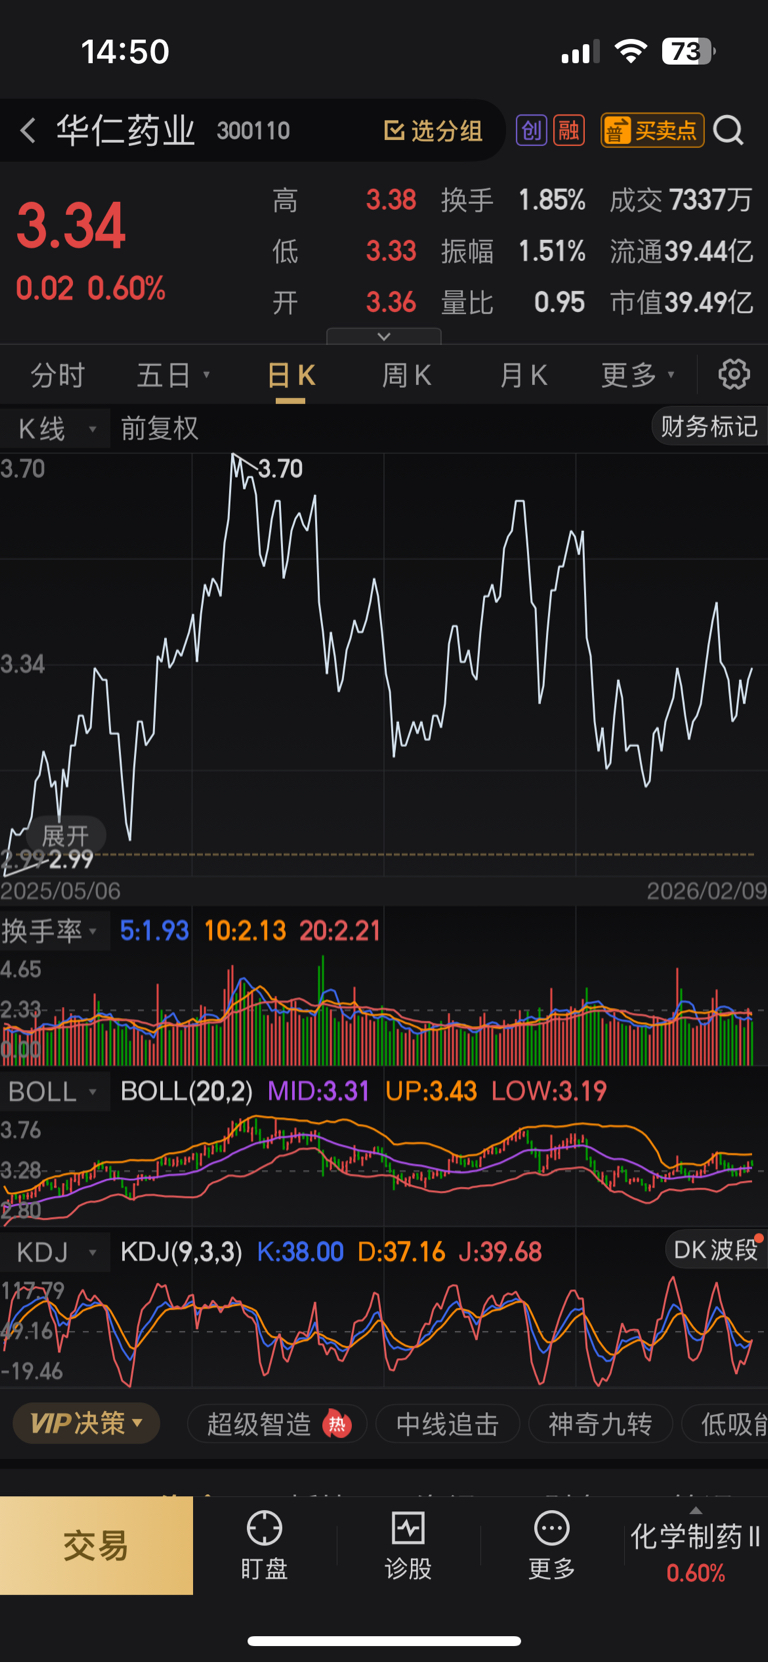The width and height of the screenshot is (768, 1663).
Task: Tap the Wi-Fi status icon
Action: pos(631,52)
